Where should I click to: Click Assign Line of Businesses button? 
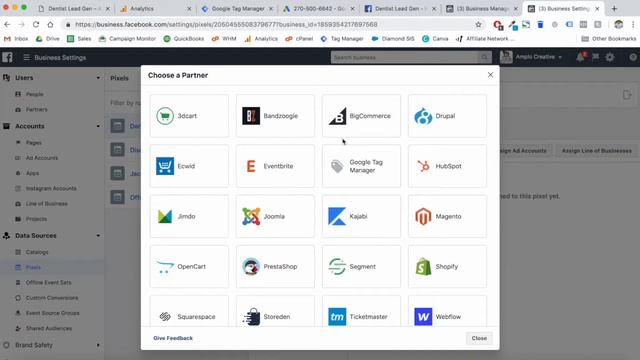(x=596, y=151)
